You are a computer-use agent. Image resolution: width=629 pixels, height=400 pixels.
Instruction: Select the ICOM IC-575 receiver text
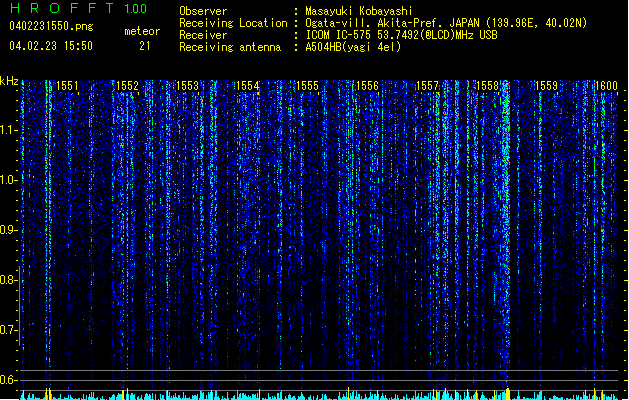[401, 35]
